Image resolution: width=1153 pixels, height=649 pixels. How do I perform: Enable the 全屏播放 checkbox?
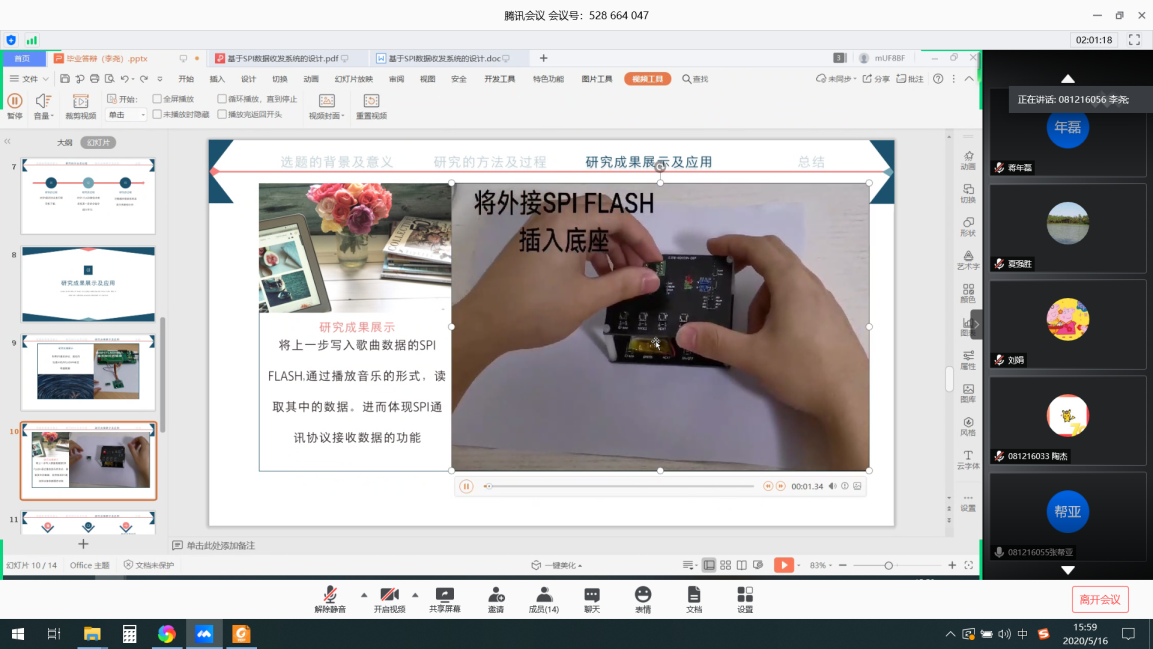157,99
